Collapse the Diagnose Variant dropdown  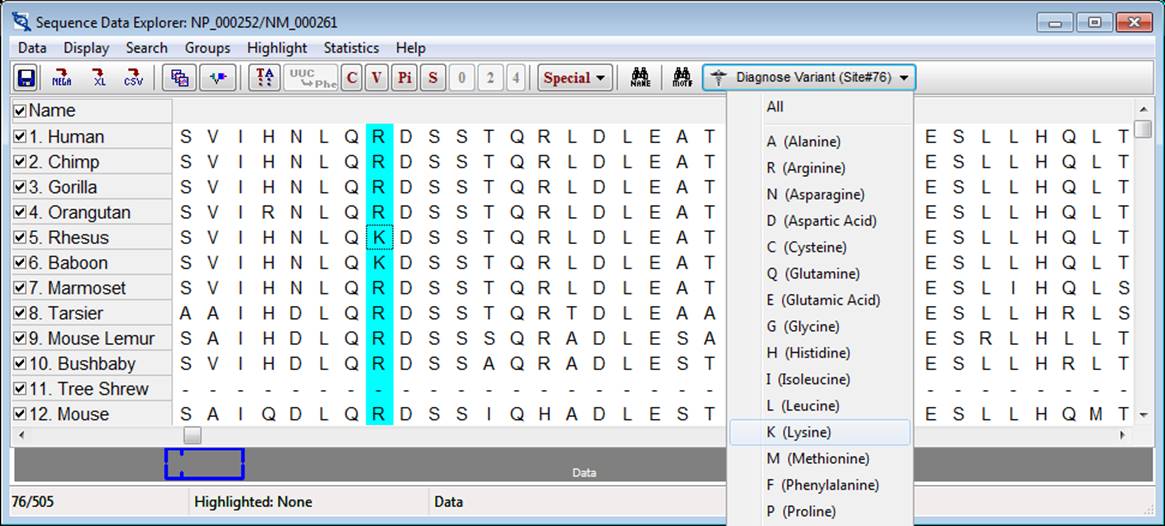coord(808,78)
